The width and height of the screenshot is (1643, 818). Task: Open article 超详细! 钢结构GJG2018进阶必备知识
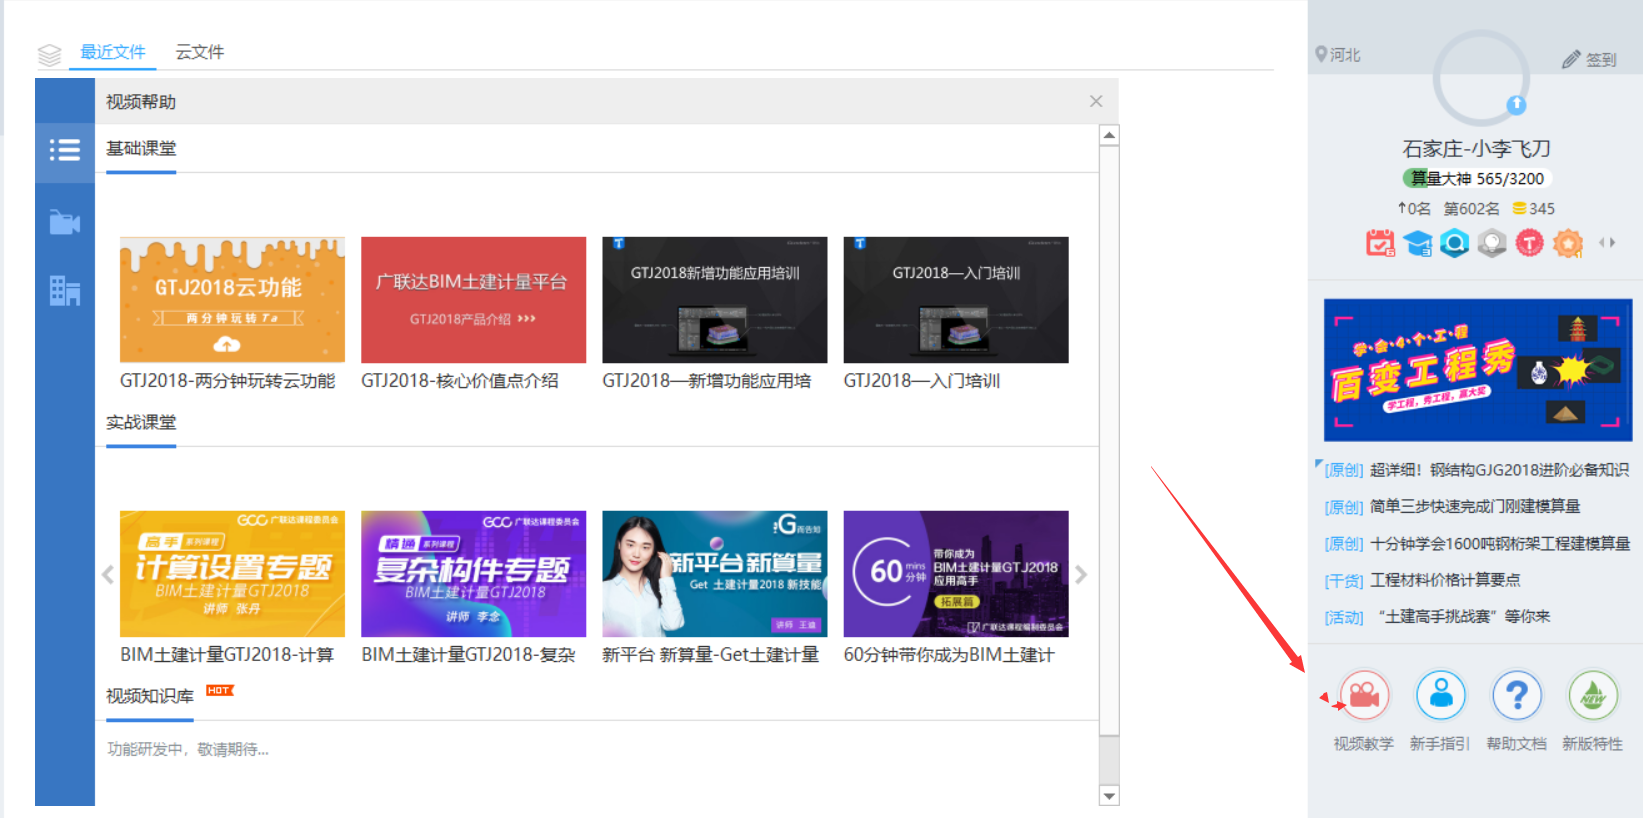pos(1498,470)
